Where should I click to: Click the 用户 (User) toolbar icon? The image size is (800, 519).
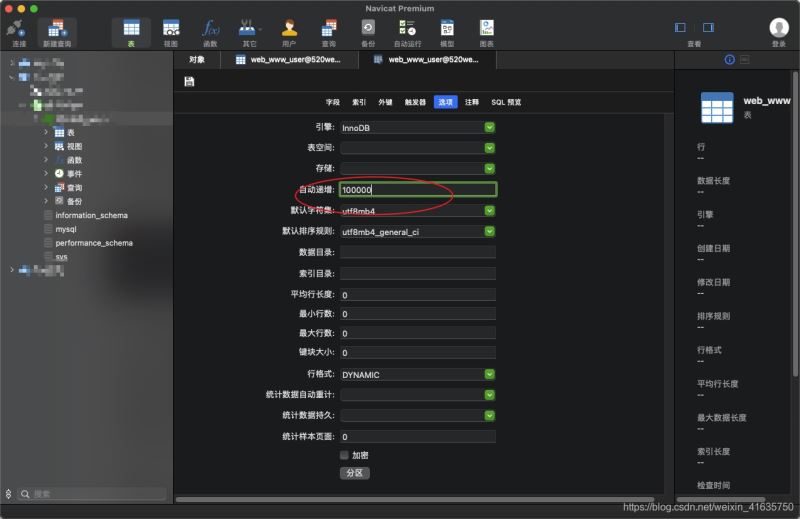coord(289,32)
